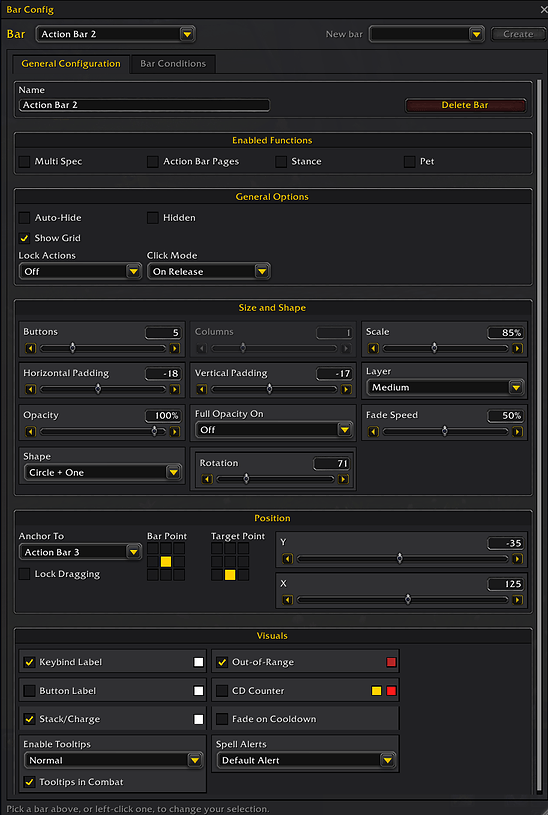Viewport: 548px width, 815px height.
Task: Open Click Mode dropdown
Action: click(208, 271)
